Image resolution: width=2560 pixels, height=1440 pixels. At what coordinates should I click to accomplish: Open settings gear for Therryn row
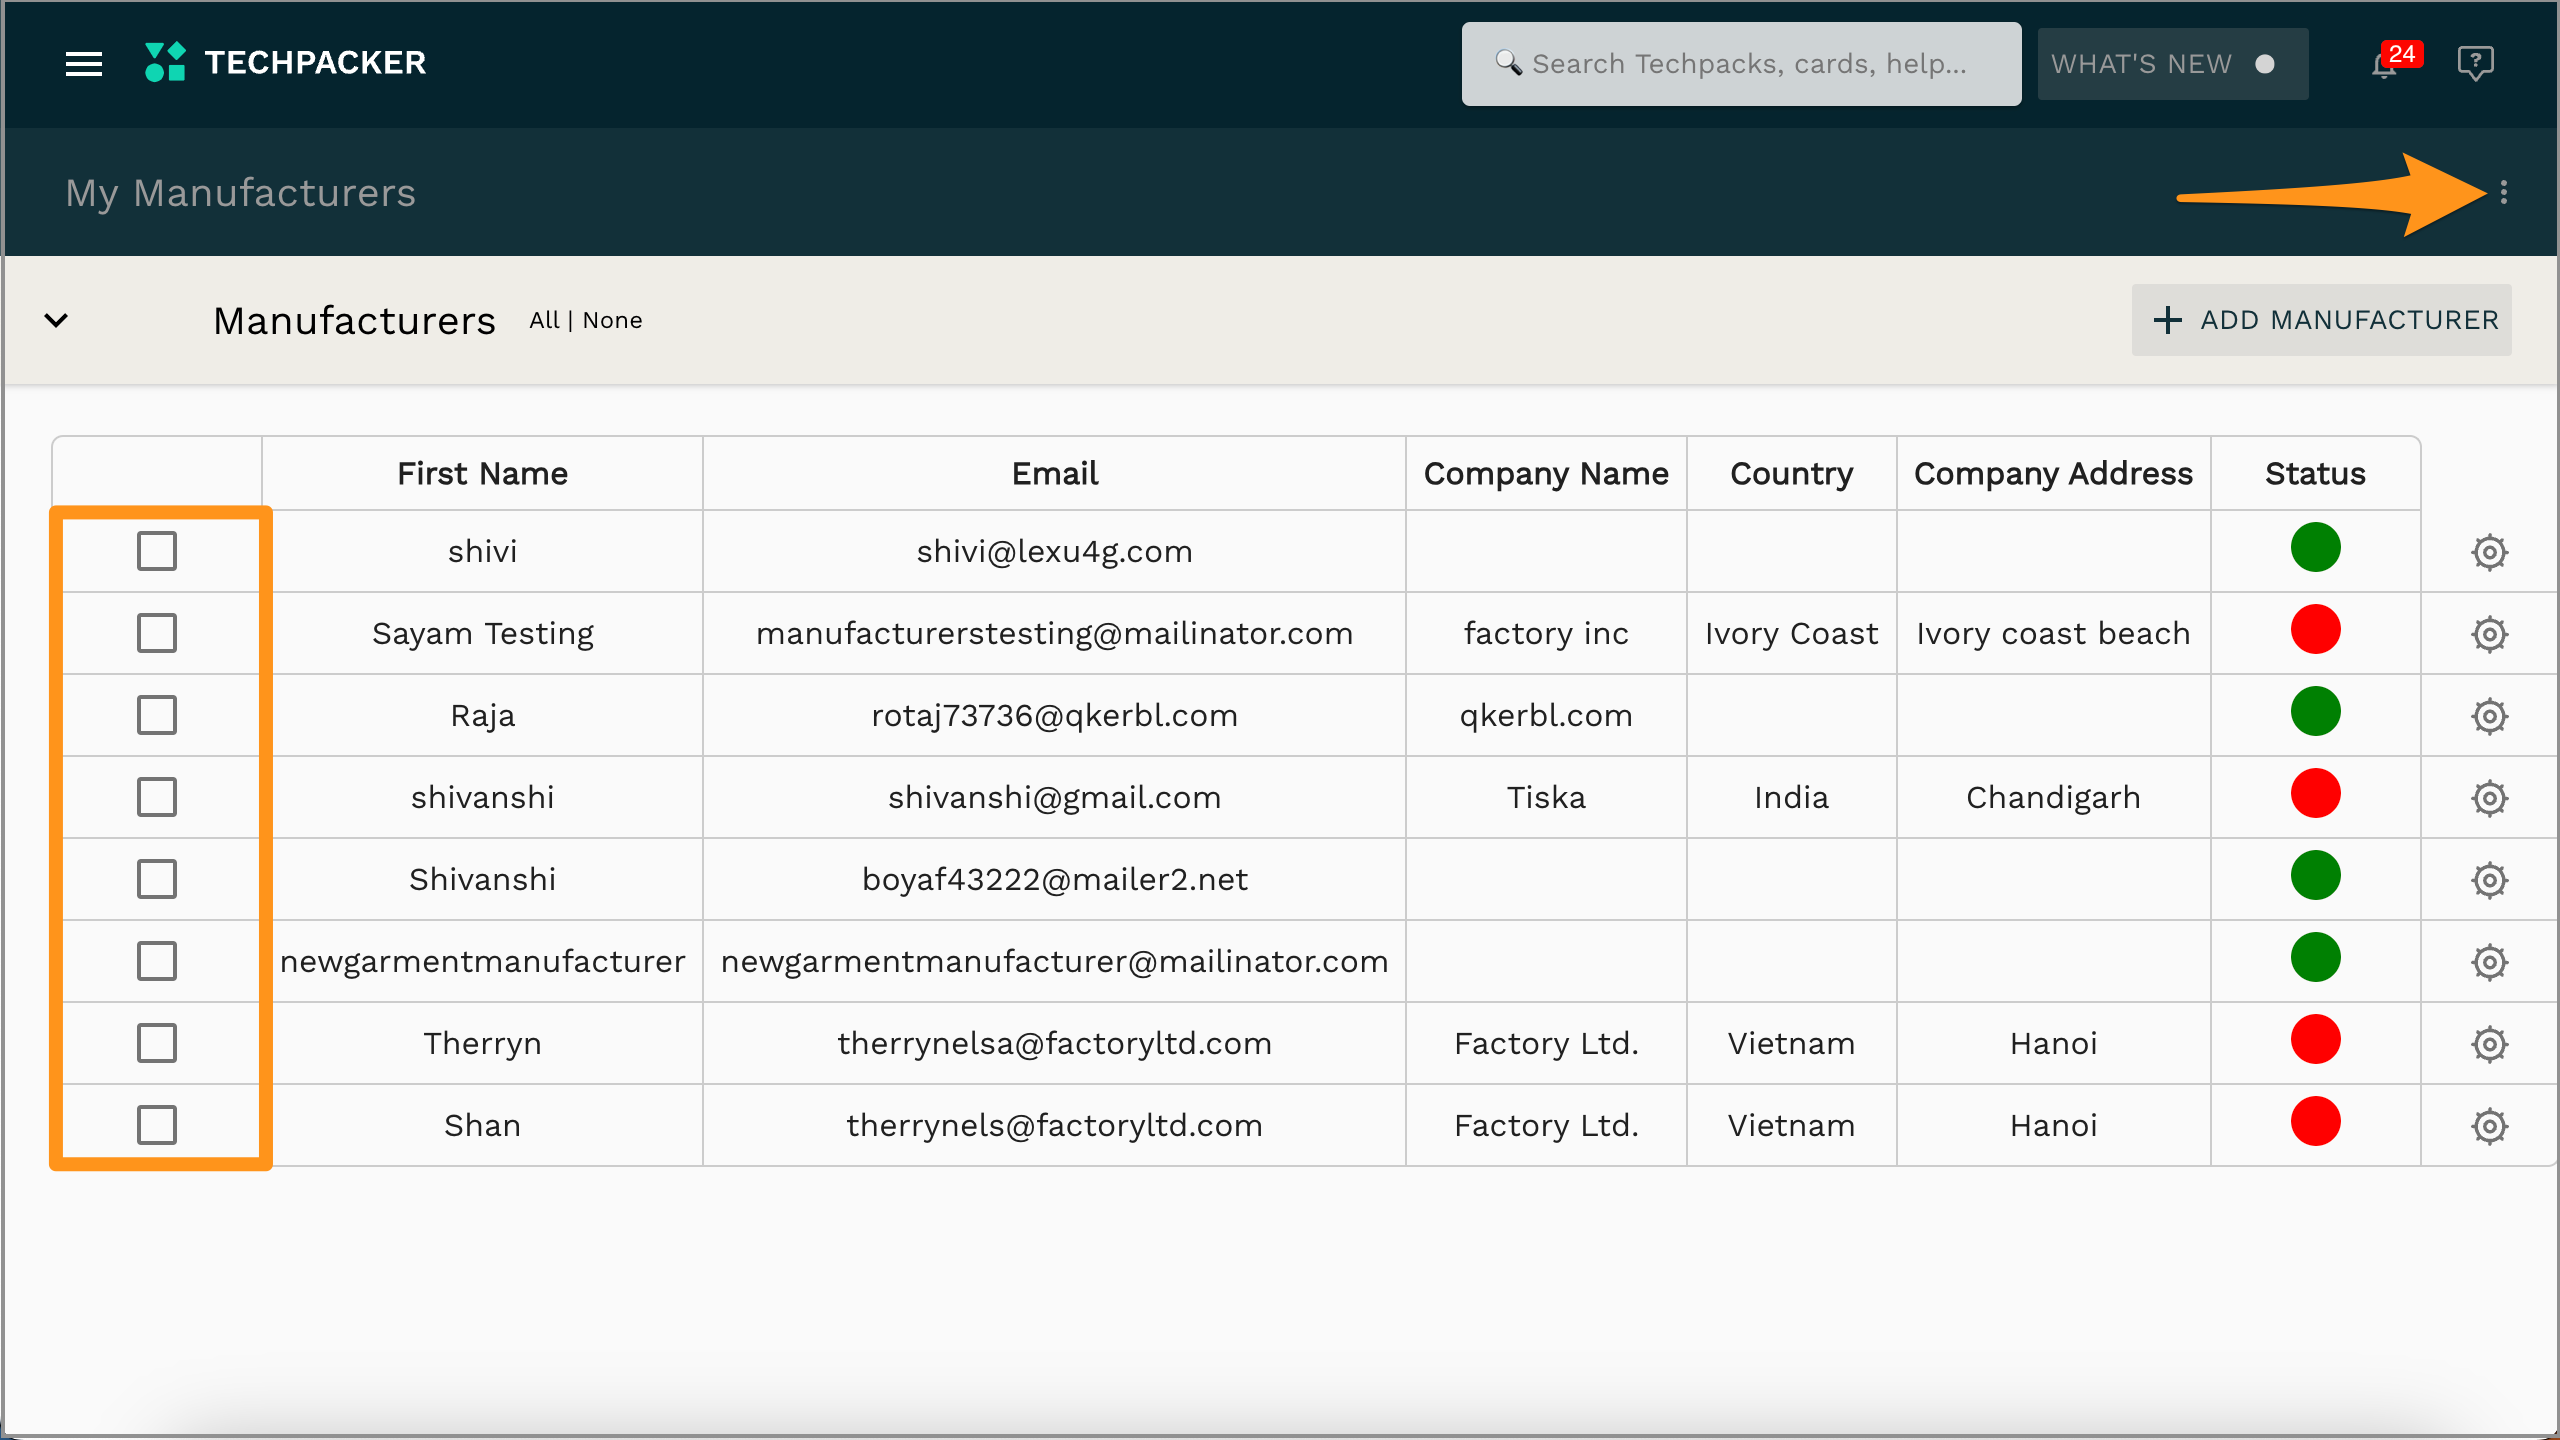tap(2489, 1044)
